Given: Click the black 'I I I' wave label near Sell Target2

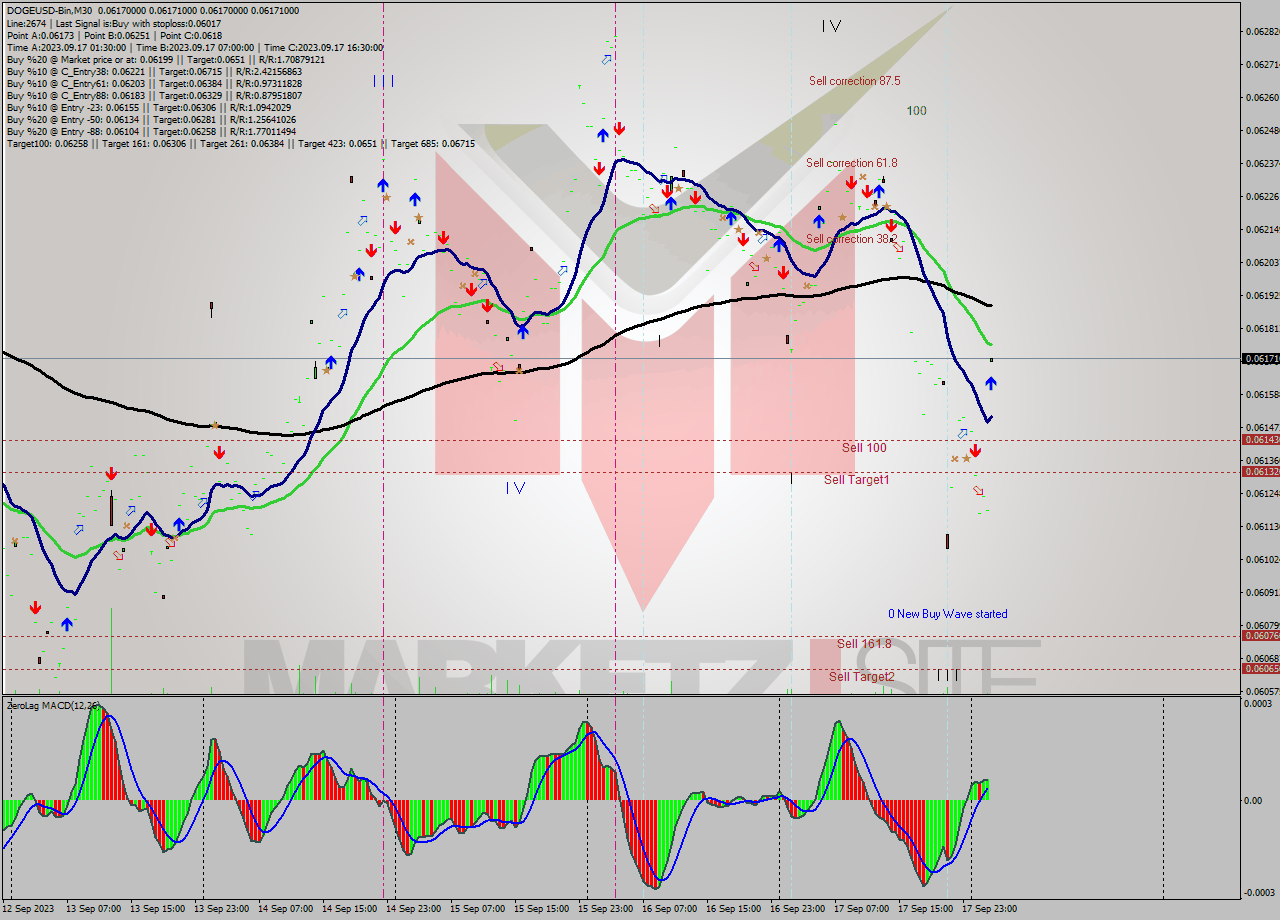Looking at the screenshot, I should coord(947,675).
